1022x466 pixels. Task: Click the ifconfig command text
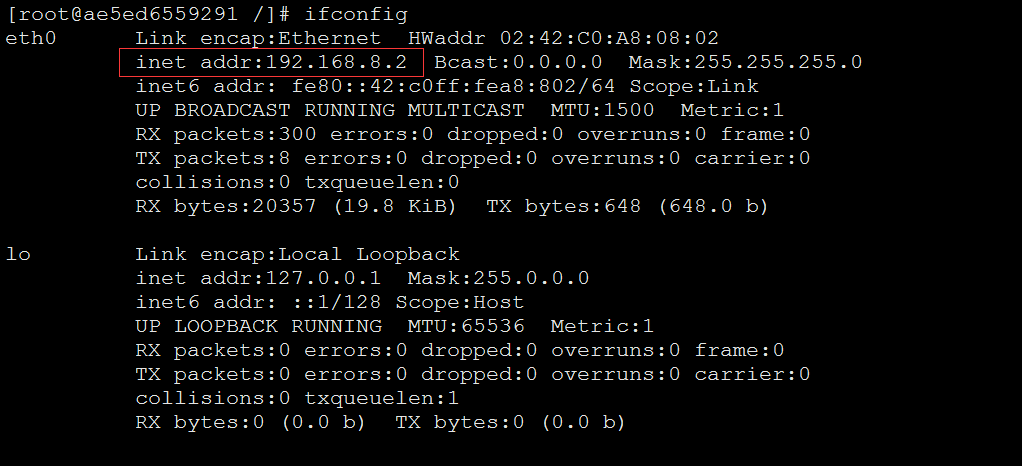coord(356,14)
